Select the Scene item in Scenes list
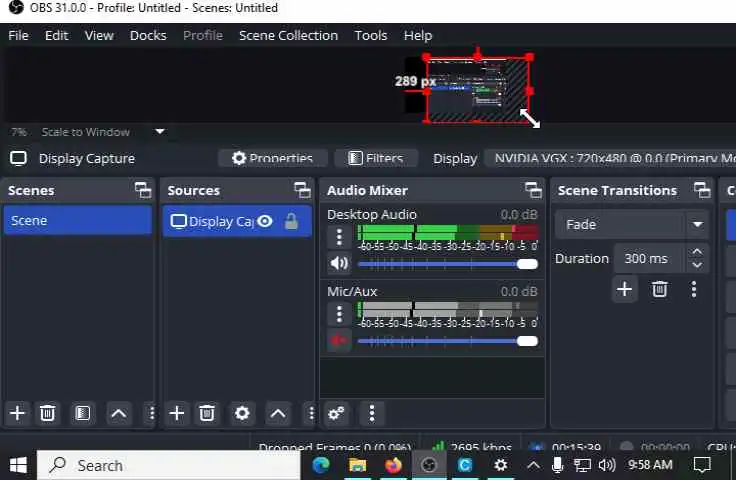The width and height of the screenshot is (736, 480). click(x=77, y=221)
